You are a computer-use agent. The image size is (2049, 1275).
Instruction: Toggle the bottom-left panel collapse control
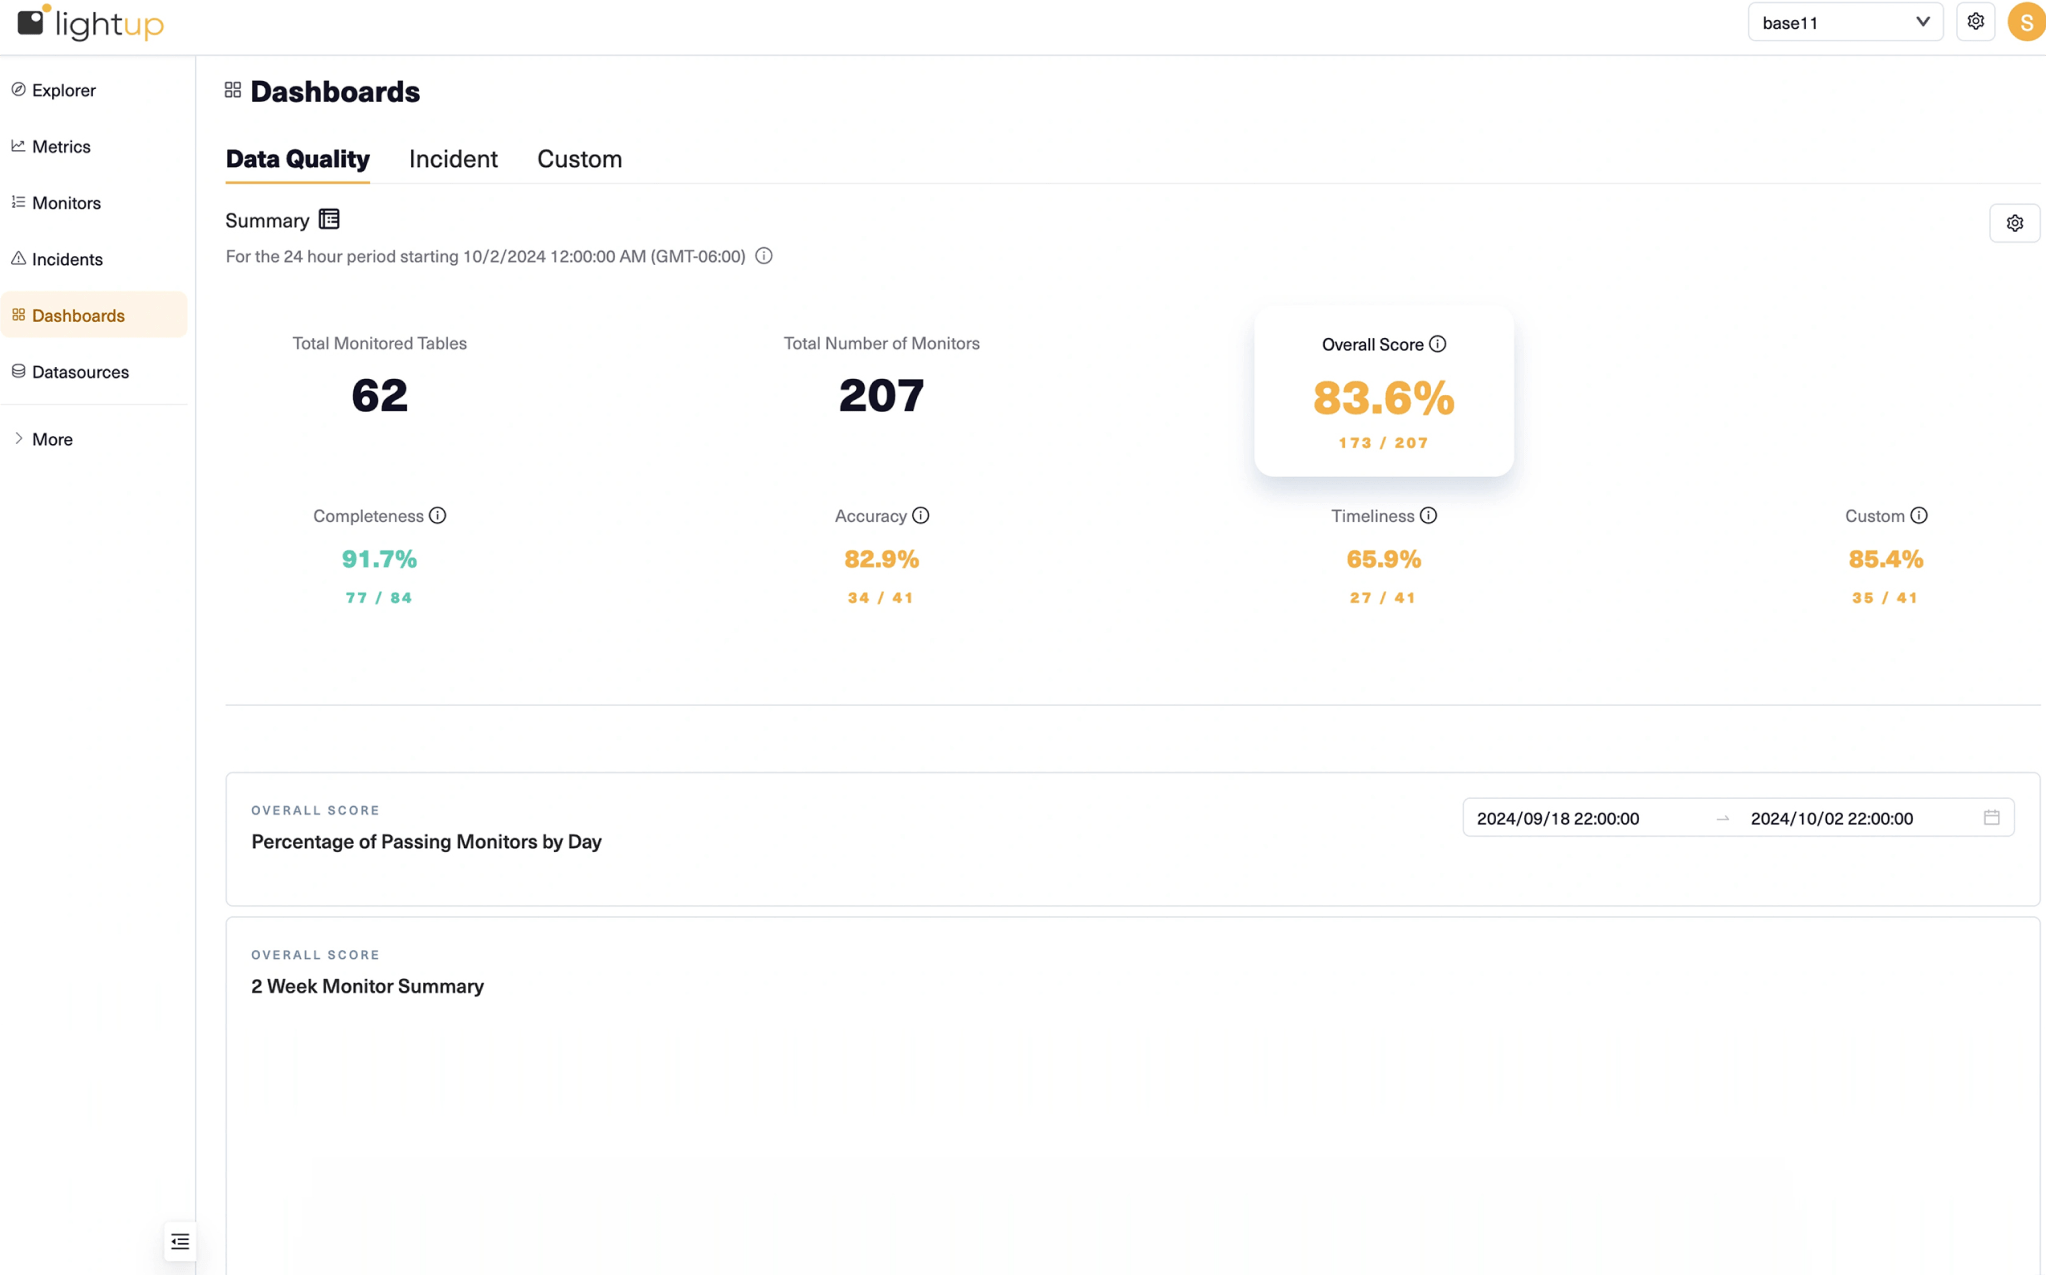tap(180, 1240)
